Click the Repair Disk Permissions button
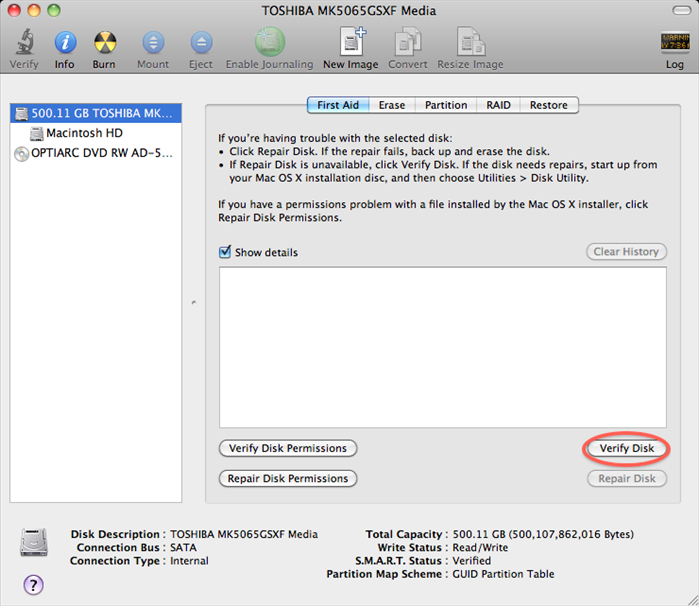This screenshot has width=699, height=606. pos(288,478)
